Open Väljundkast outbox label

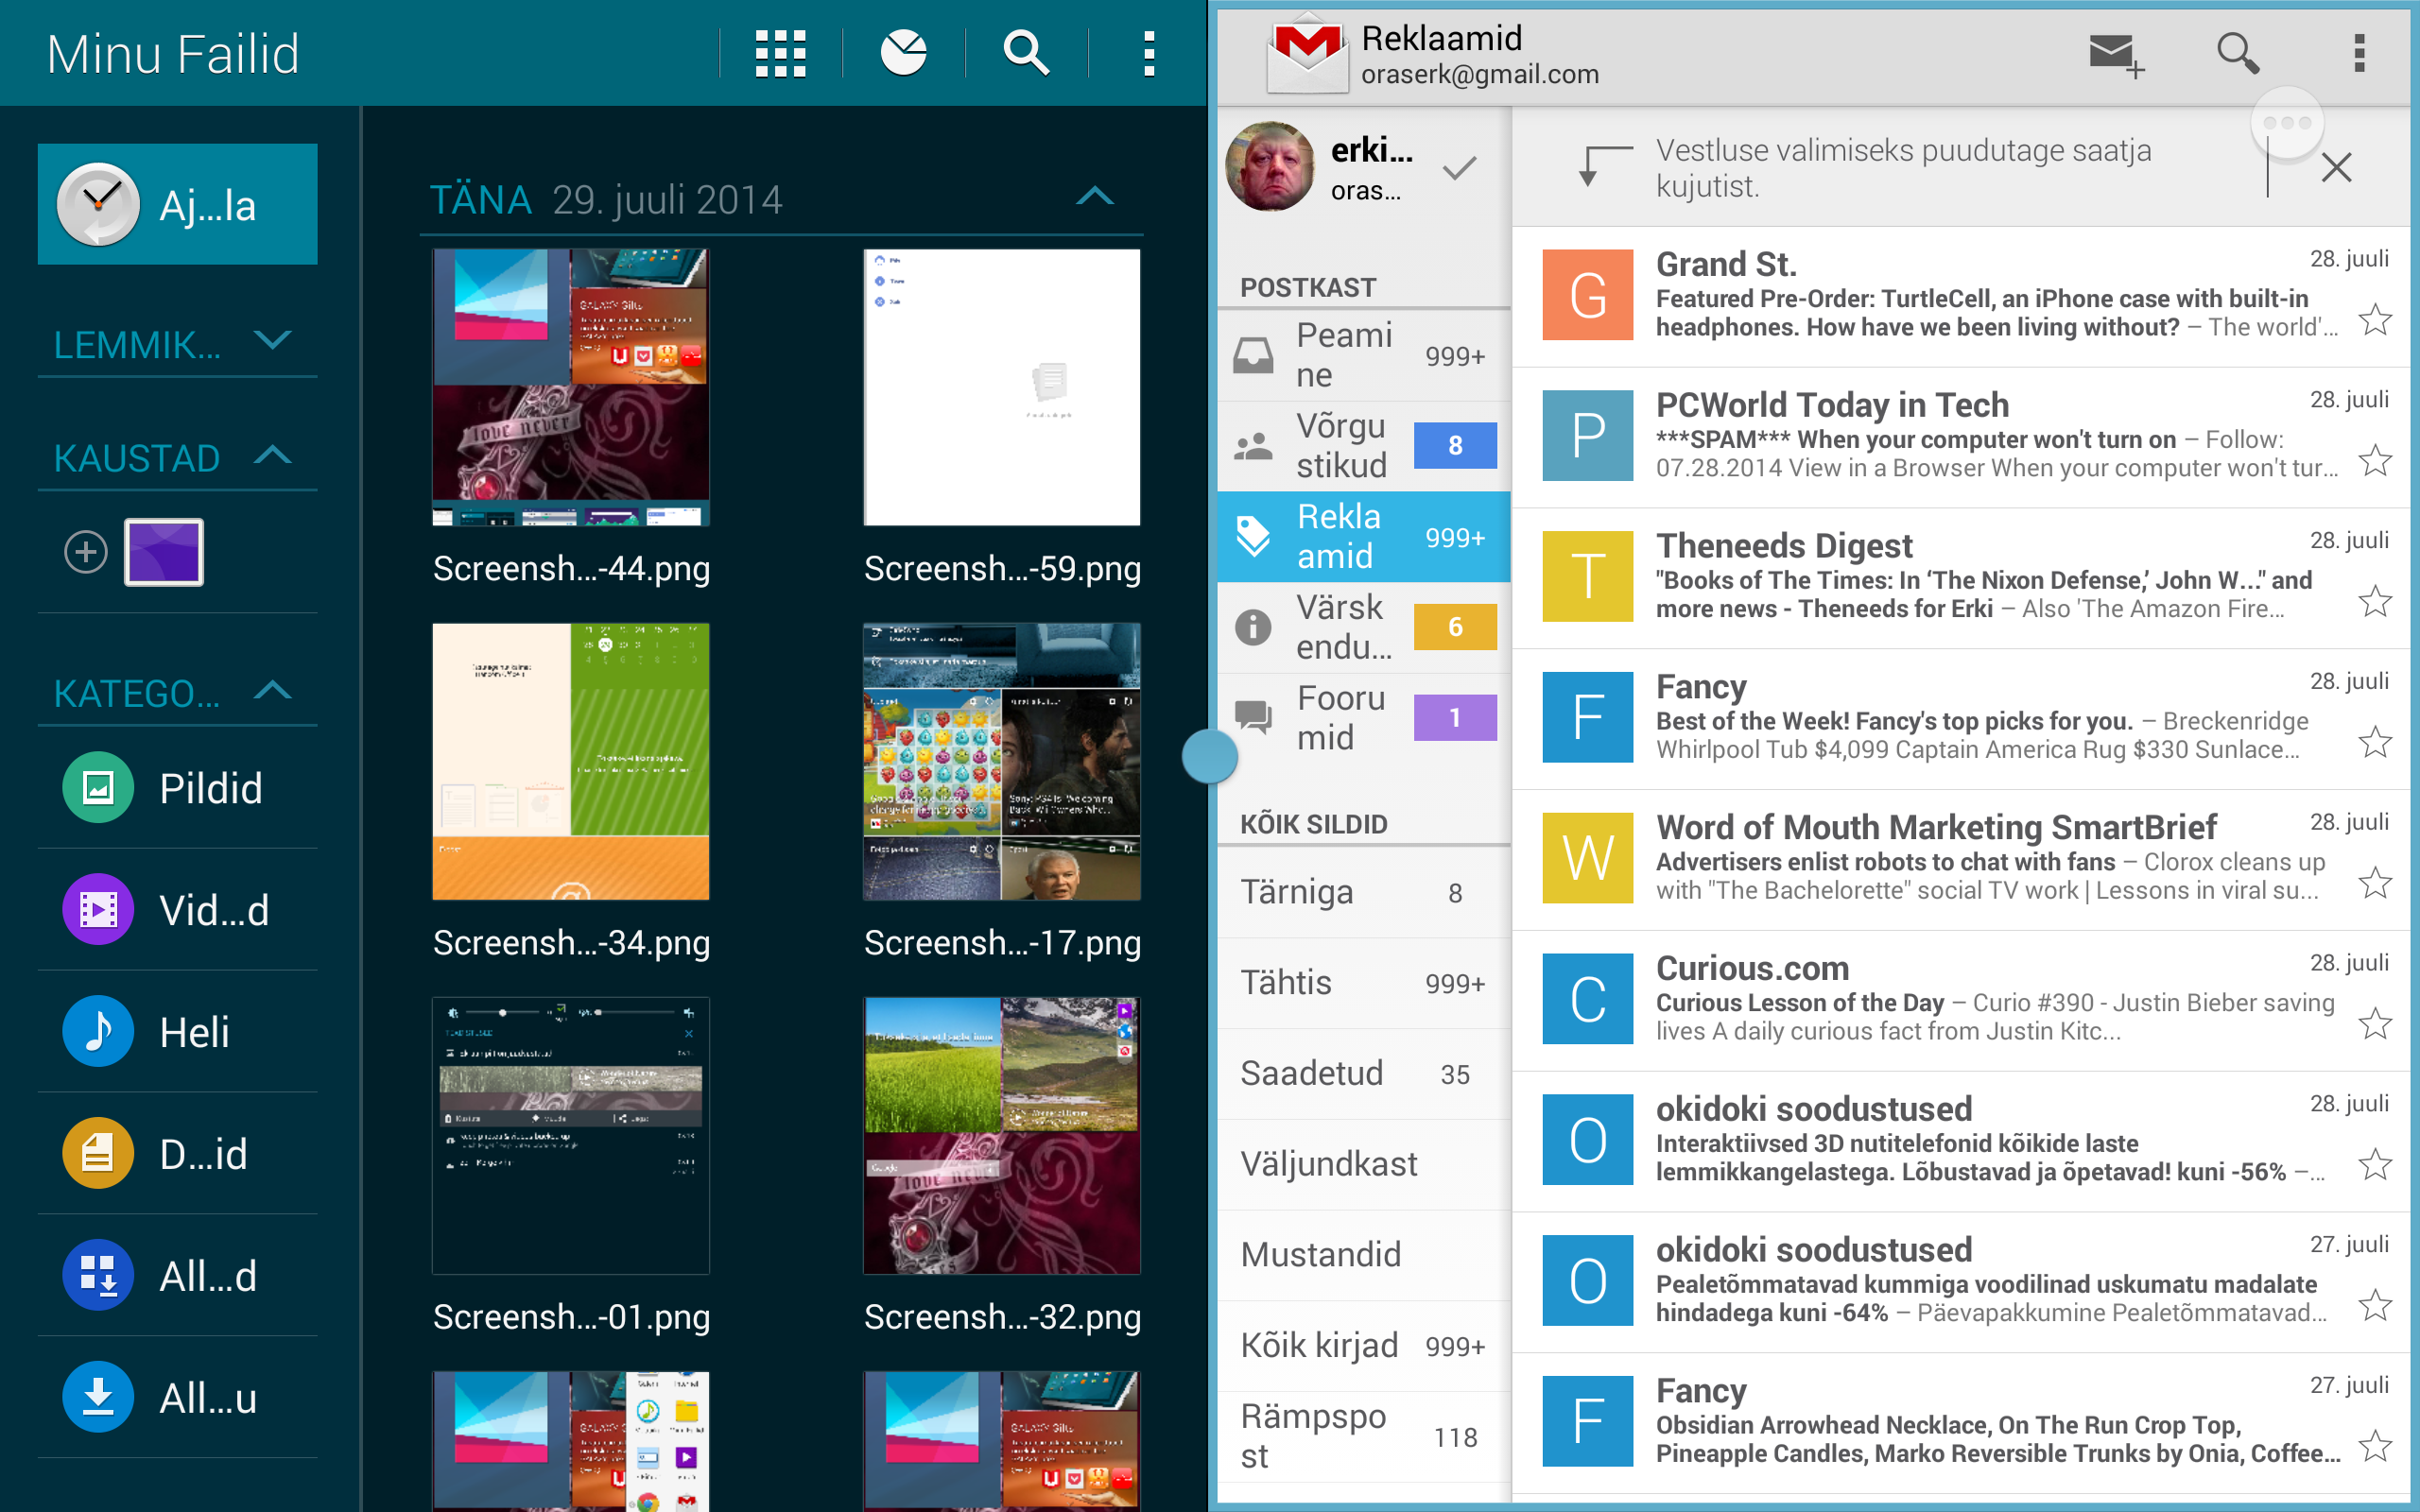coord(1364,1164)
